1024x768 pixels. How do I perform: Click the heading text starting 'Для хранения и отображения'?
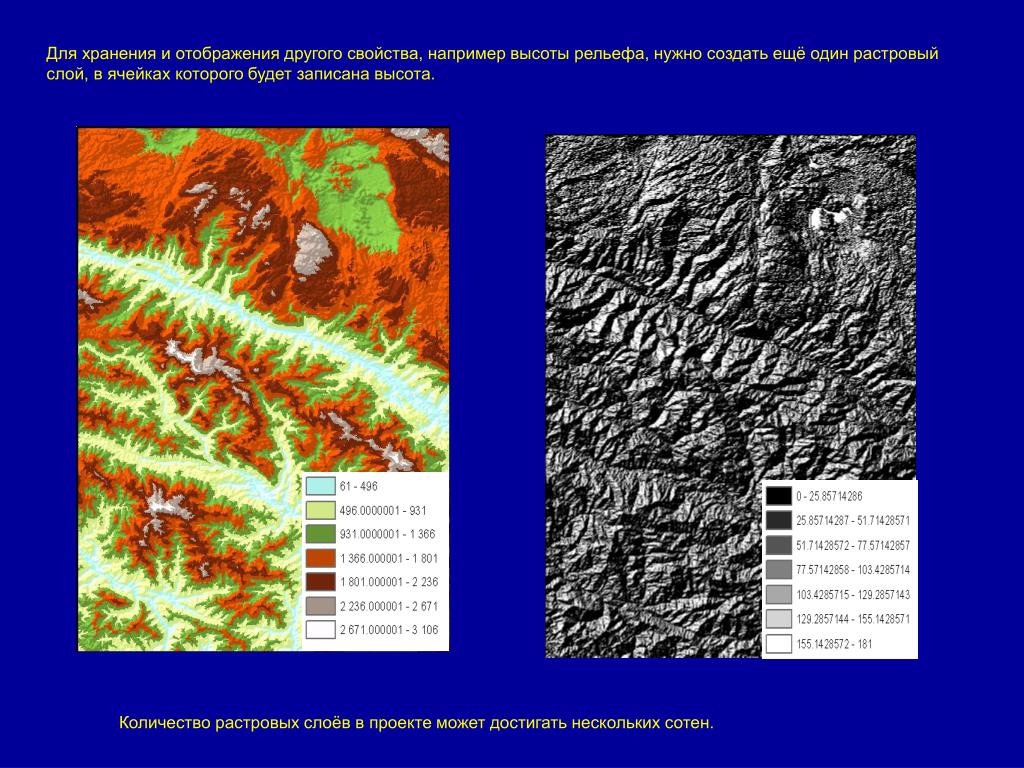[x=492, y=63]
